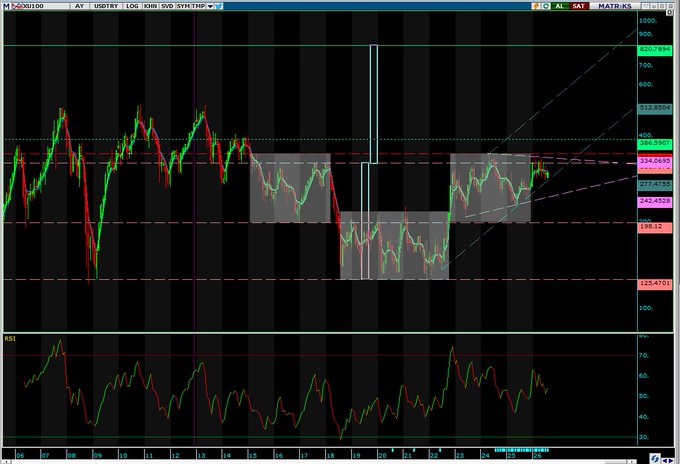Click the 08 year marker on time axis
This screenshot has height=464, width=680.
click(x=71, y=455)
